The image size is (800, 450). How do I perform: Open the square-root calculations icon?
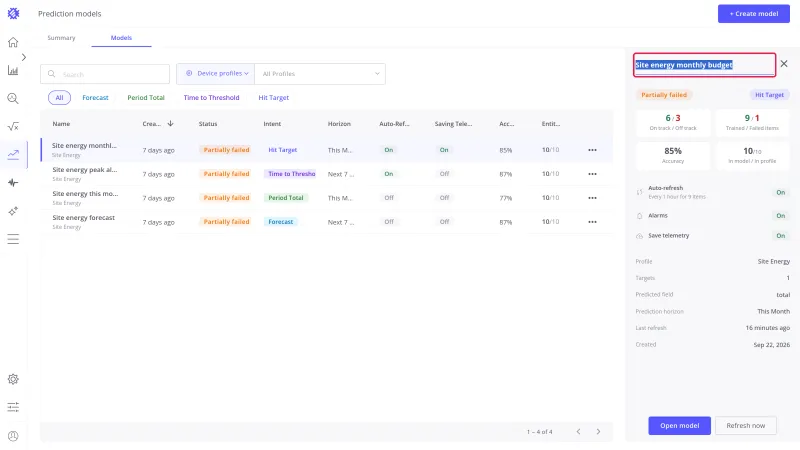point(13,127)
